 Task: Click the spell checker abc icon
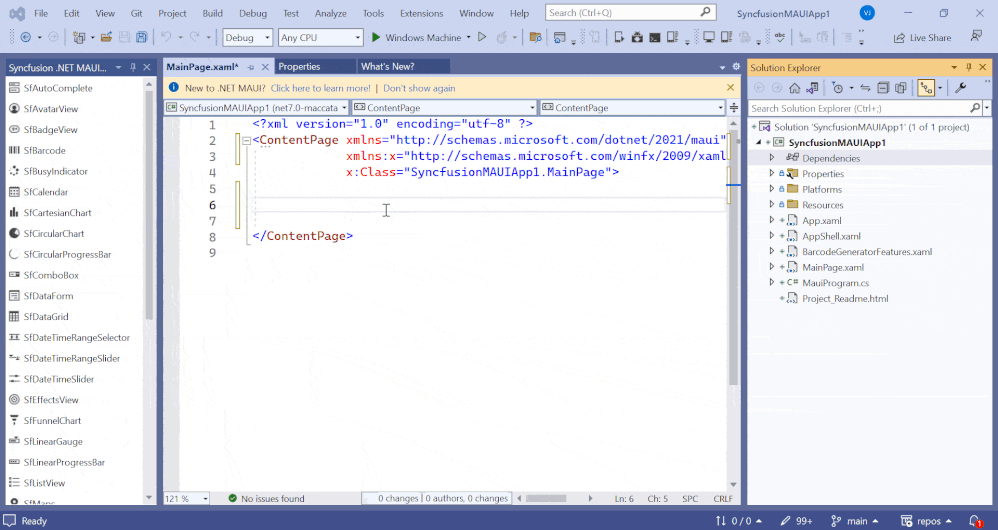(780, 38)
